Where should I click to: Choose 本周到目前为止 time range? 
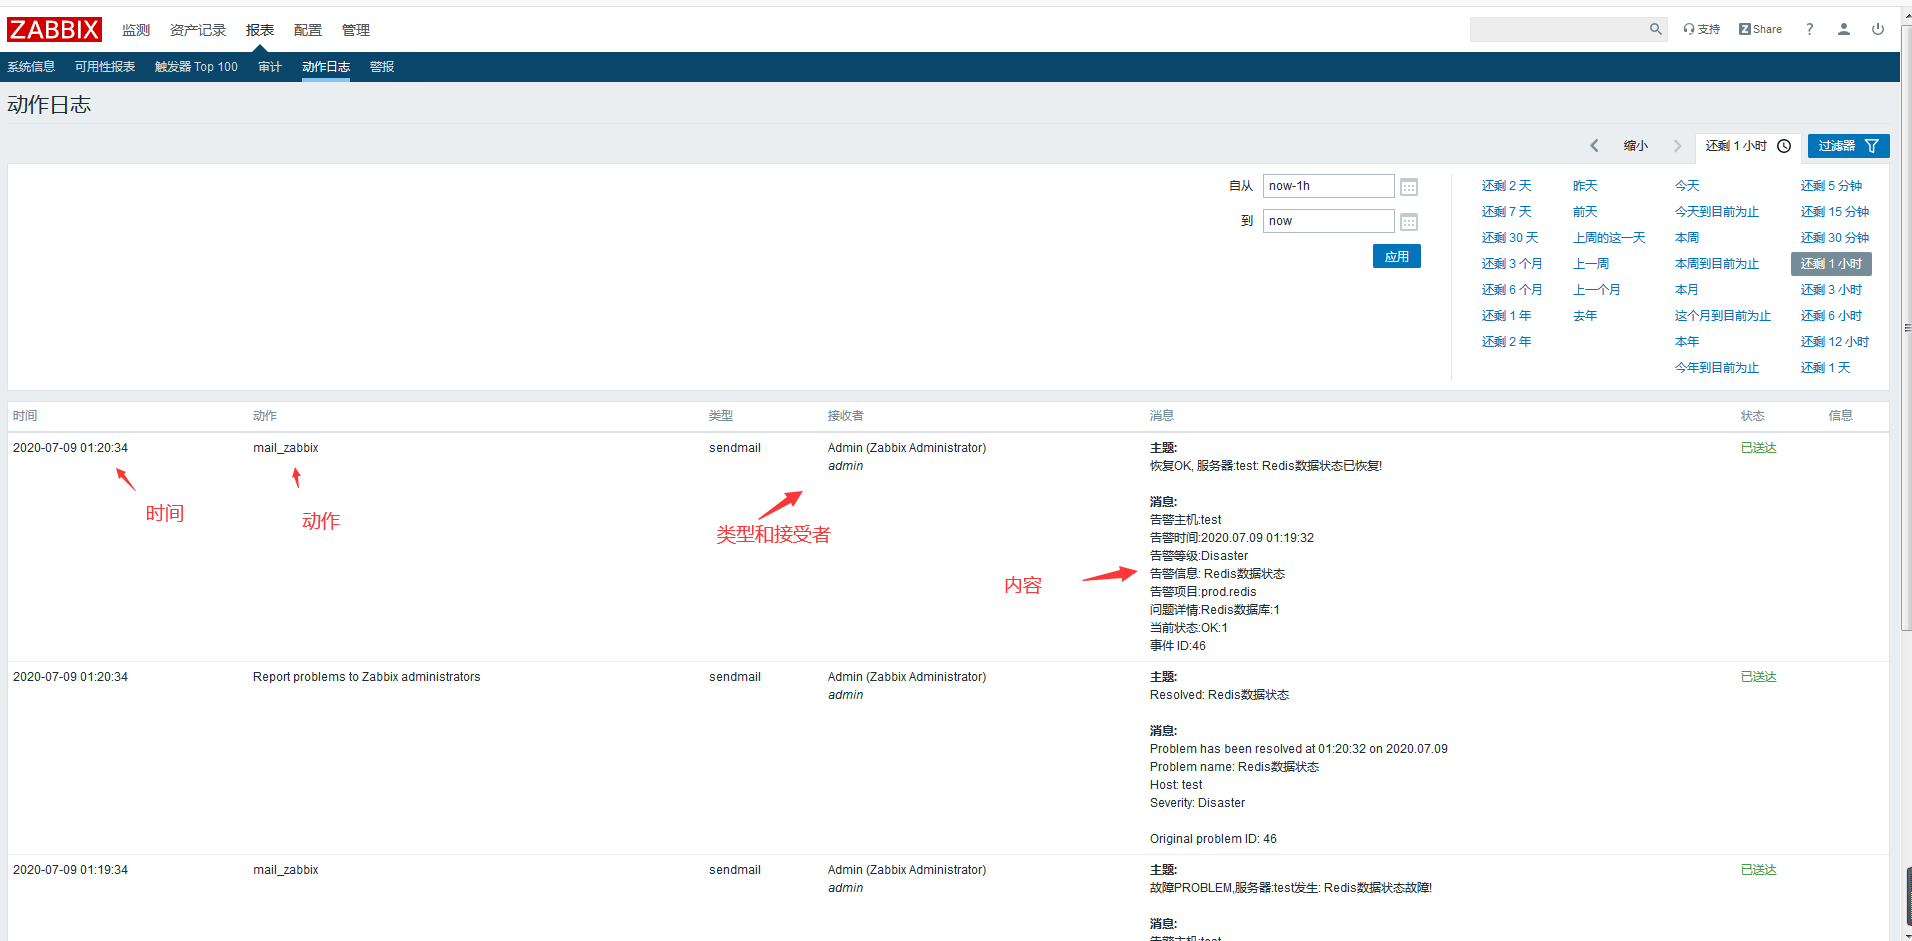1716,264
